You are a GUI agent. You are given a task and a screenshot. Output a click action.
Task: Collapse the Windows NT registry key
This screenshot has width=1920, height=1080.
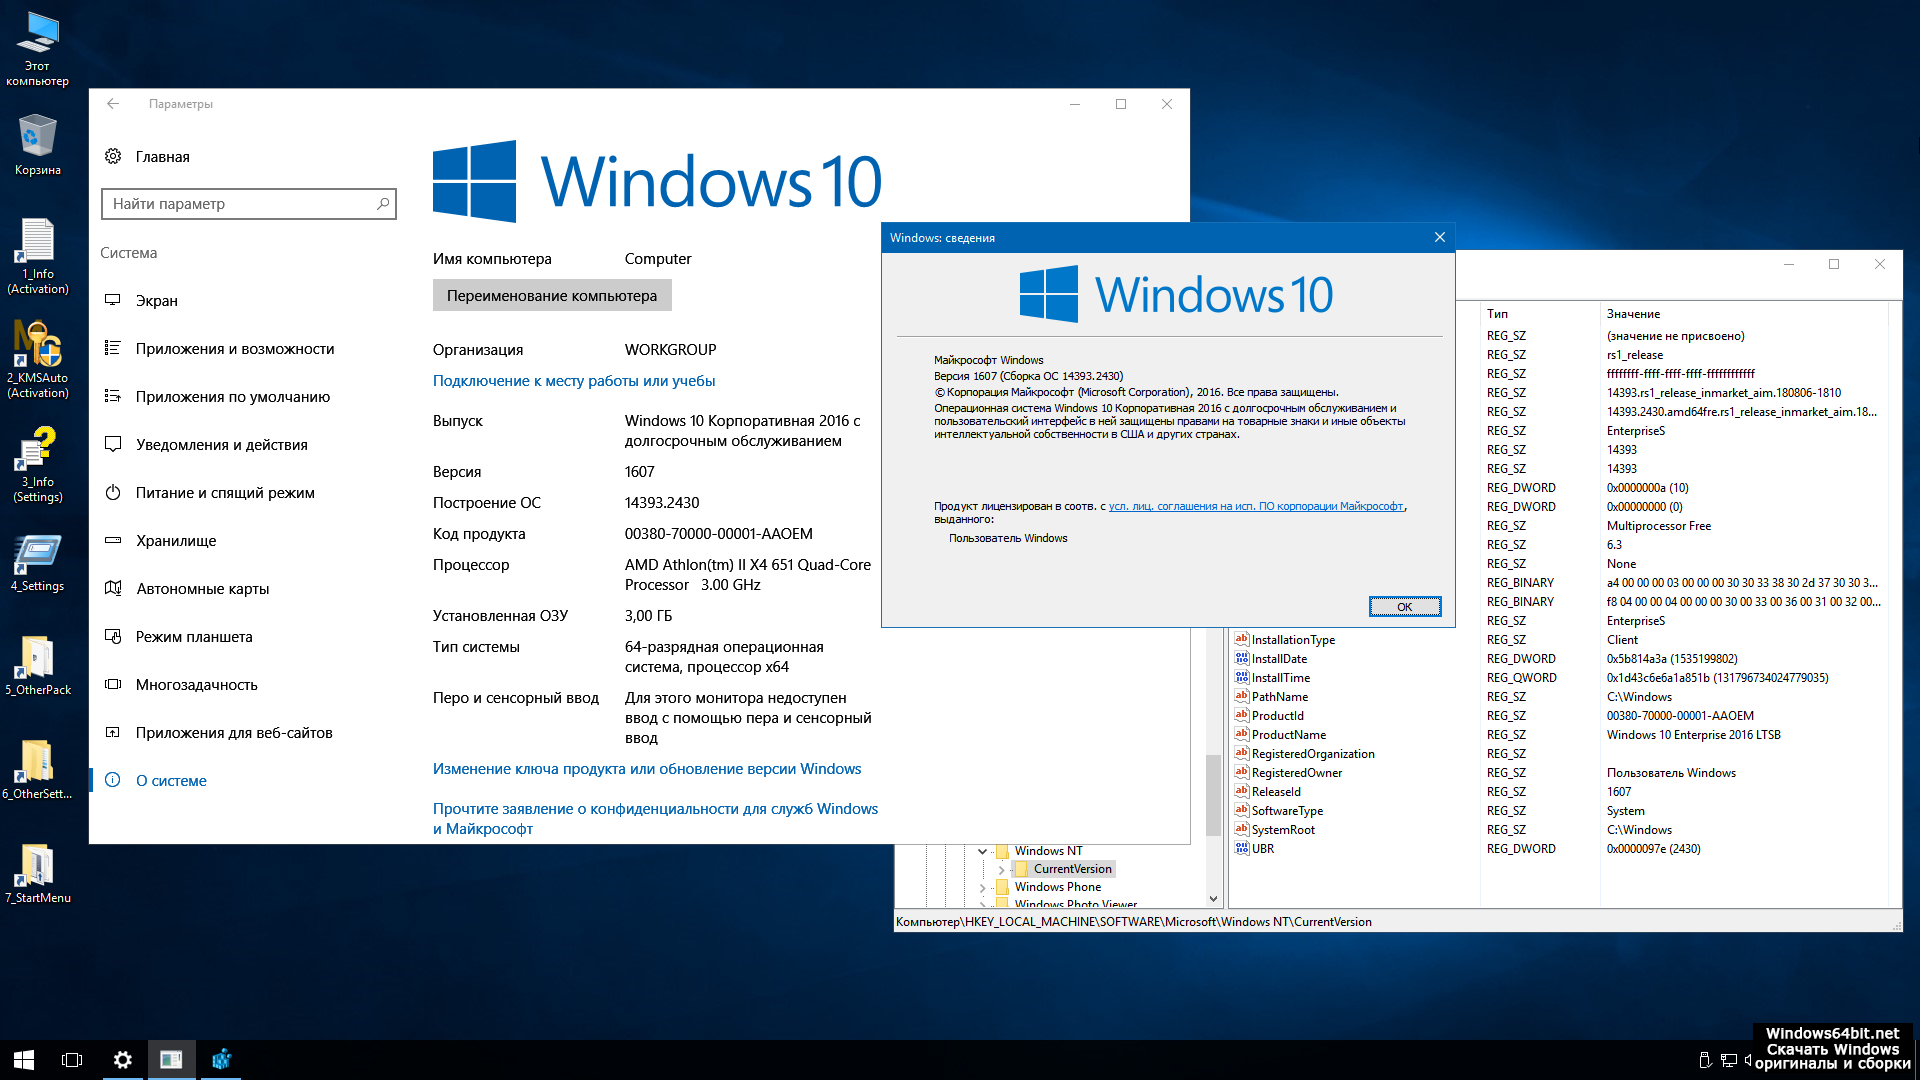pyautogui.click(x=982, y=851)
